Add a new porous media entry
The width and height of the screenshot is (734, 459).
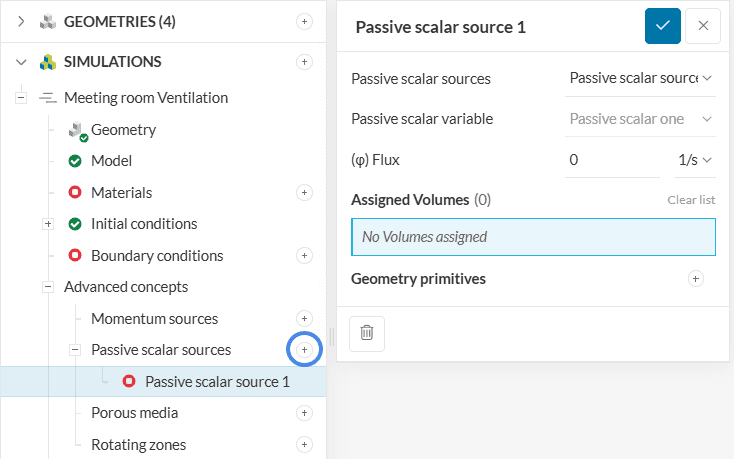305,413
